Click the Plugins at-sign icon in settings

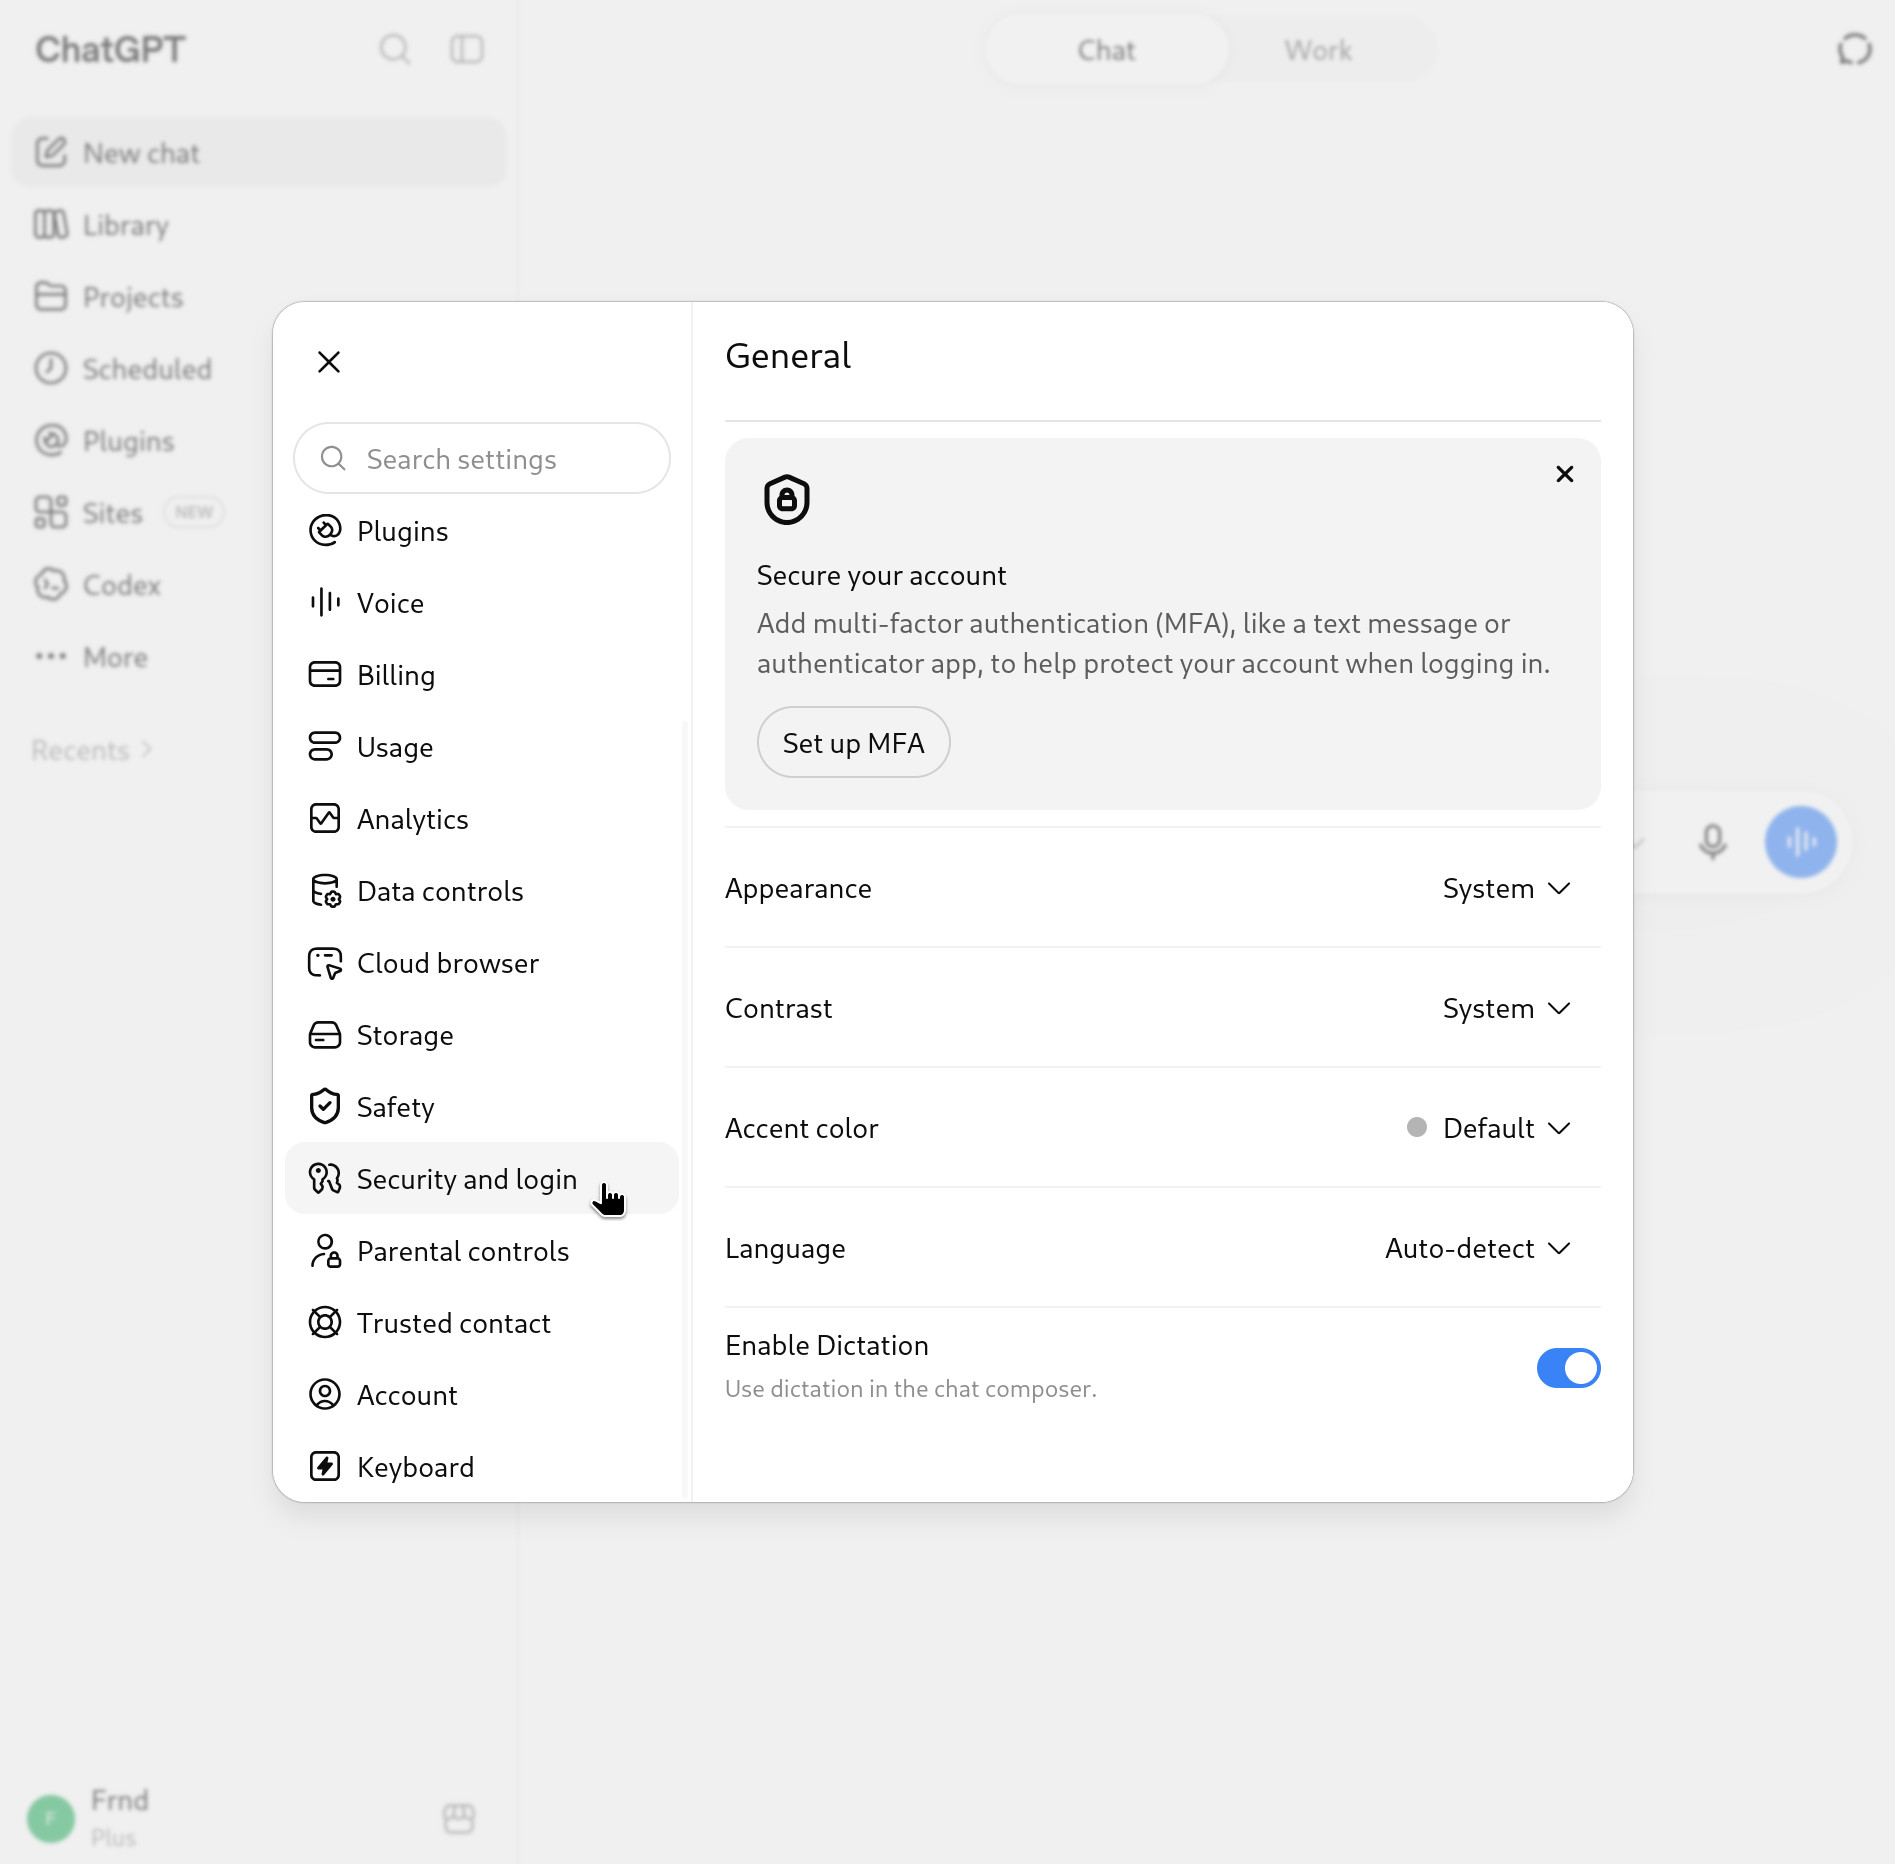coord(325,531)
